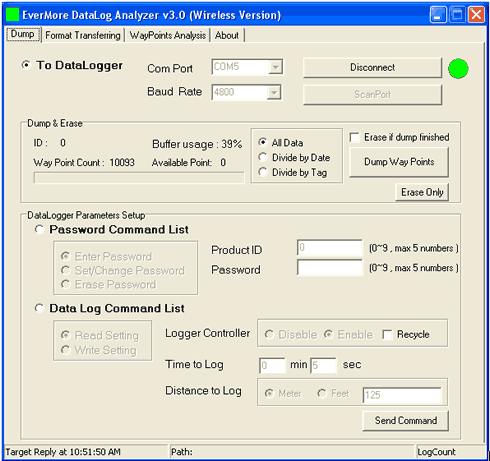The image size is (490, 461).
Task: Close the DataLog Analyzer window
Action: coord(477,15)
